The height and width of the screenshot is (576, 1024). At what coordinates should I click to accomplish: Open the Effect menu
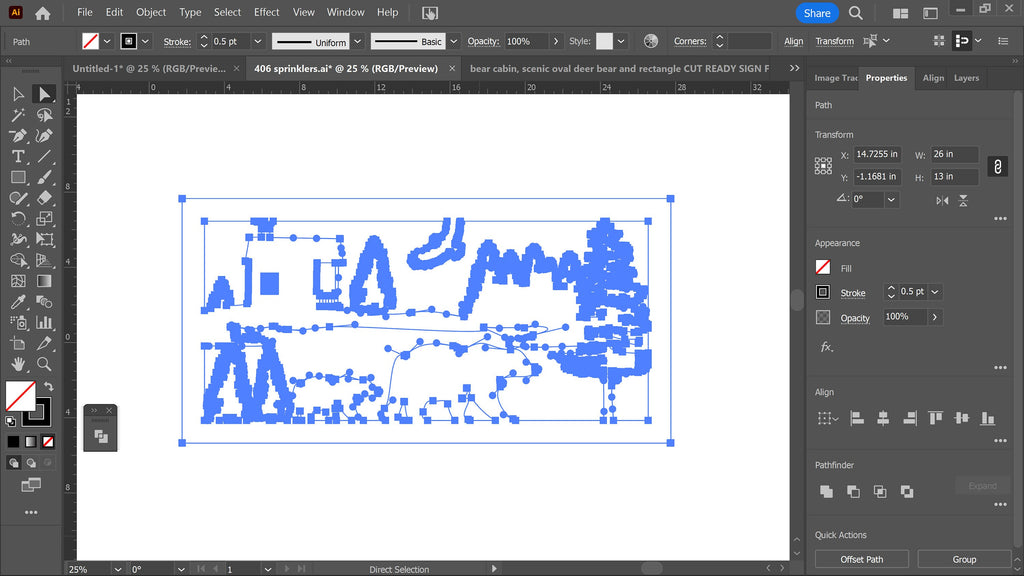point(266,12)
